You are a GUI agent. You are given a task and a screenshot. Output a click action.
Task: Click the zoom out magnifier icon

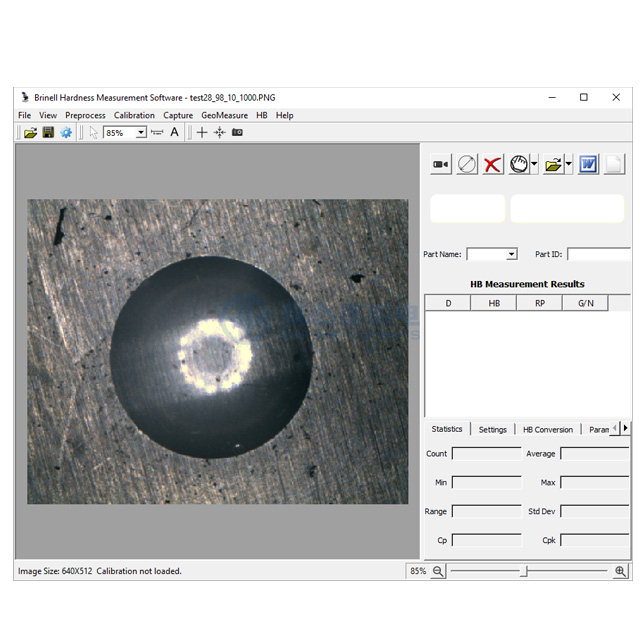pos(437,571)
